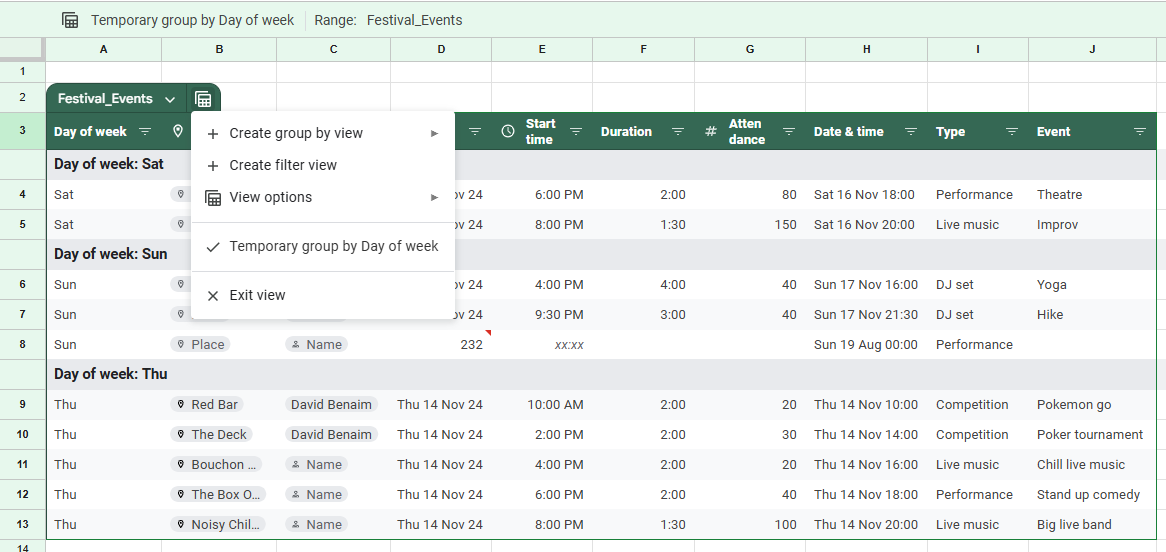Click Stand up comedy event cell
1166x552 pixels.
click(1092, 495)
